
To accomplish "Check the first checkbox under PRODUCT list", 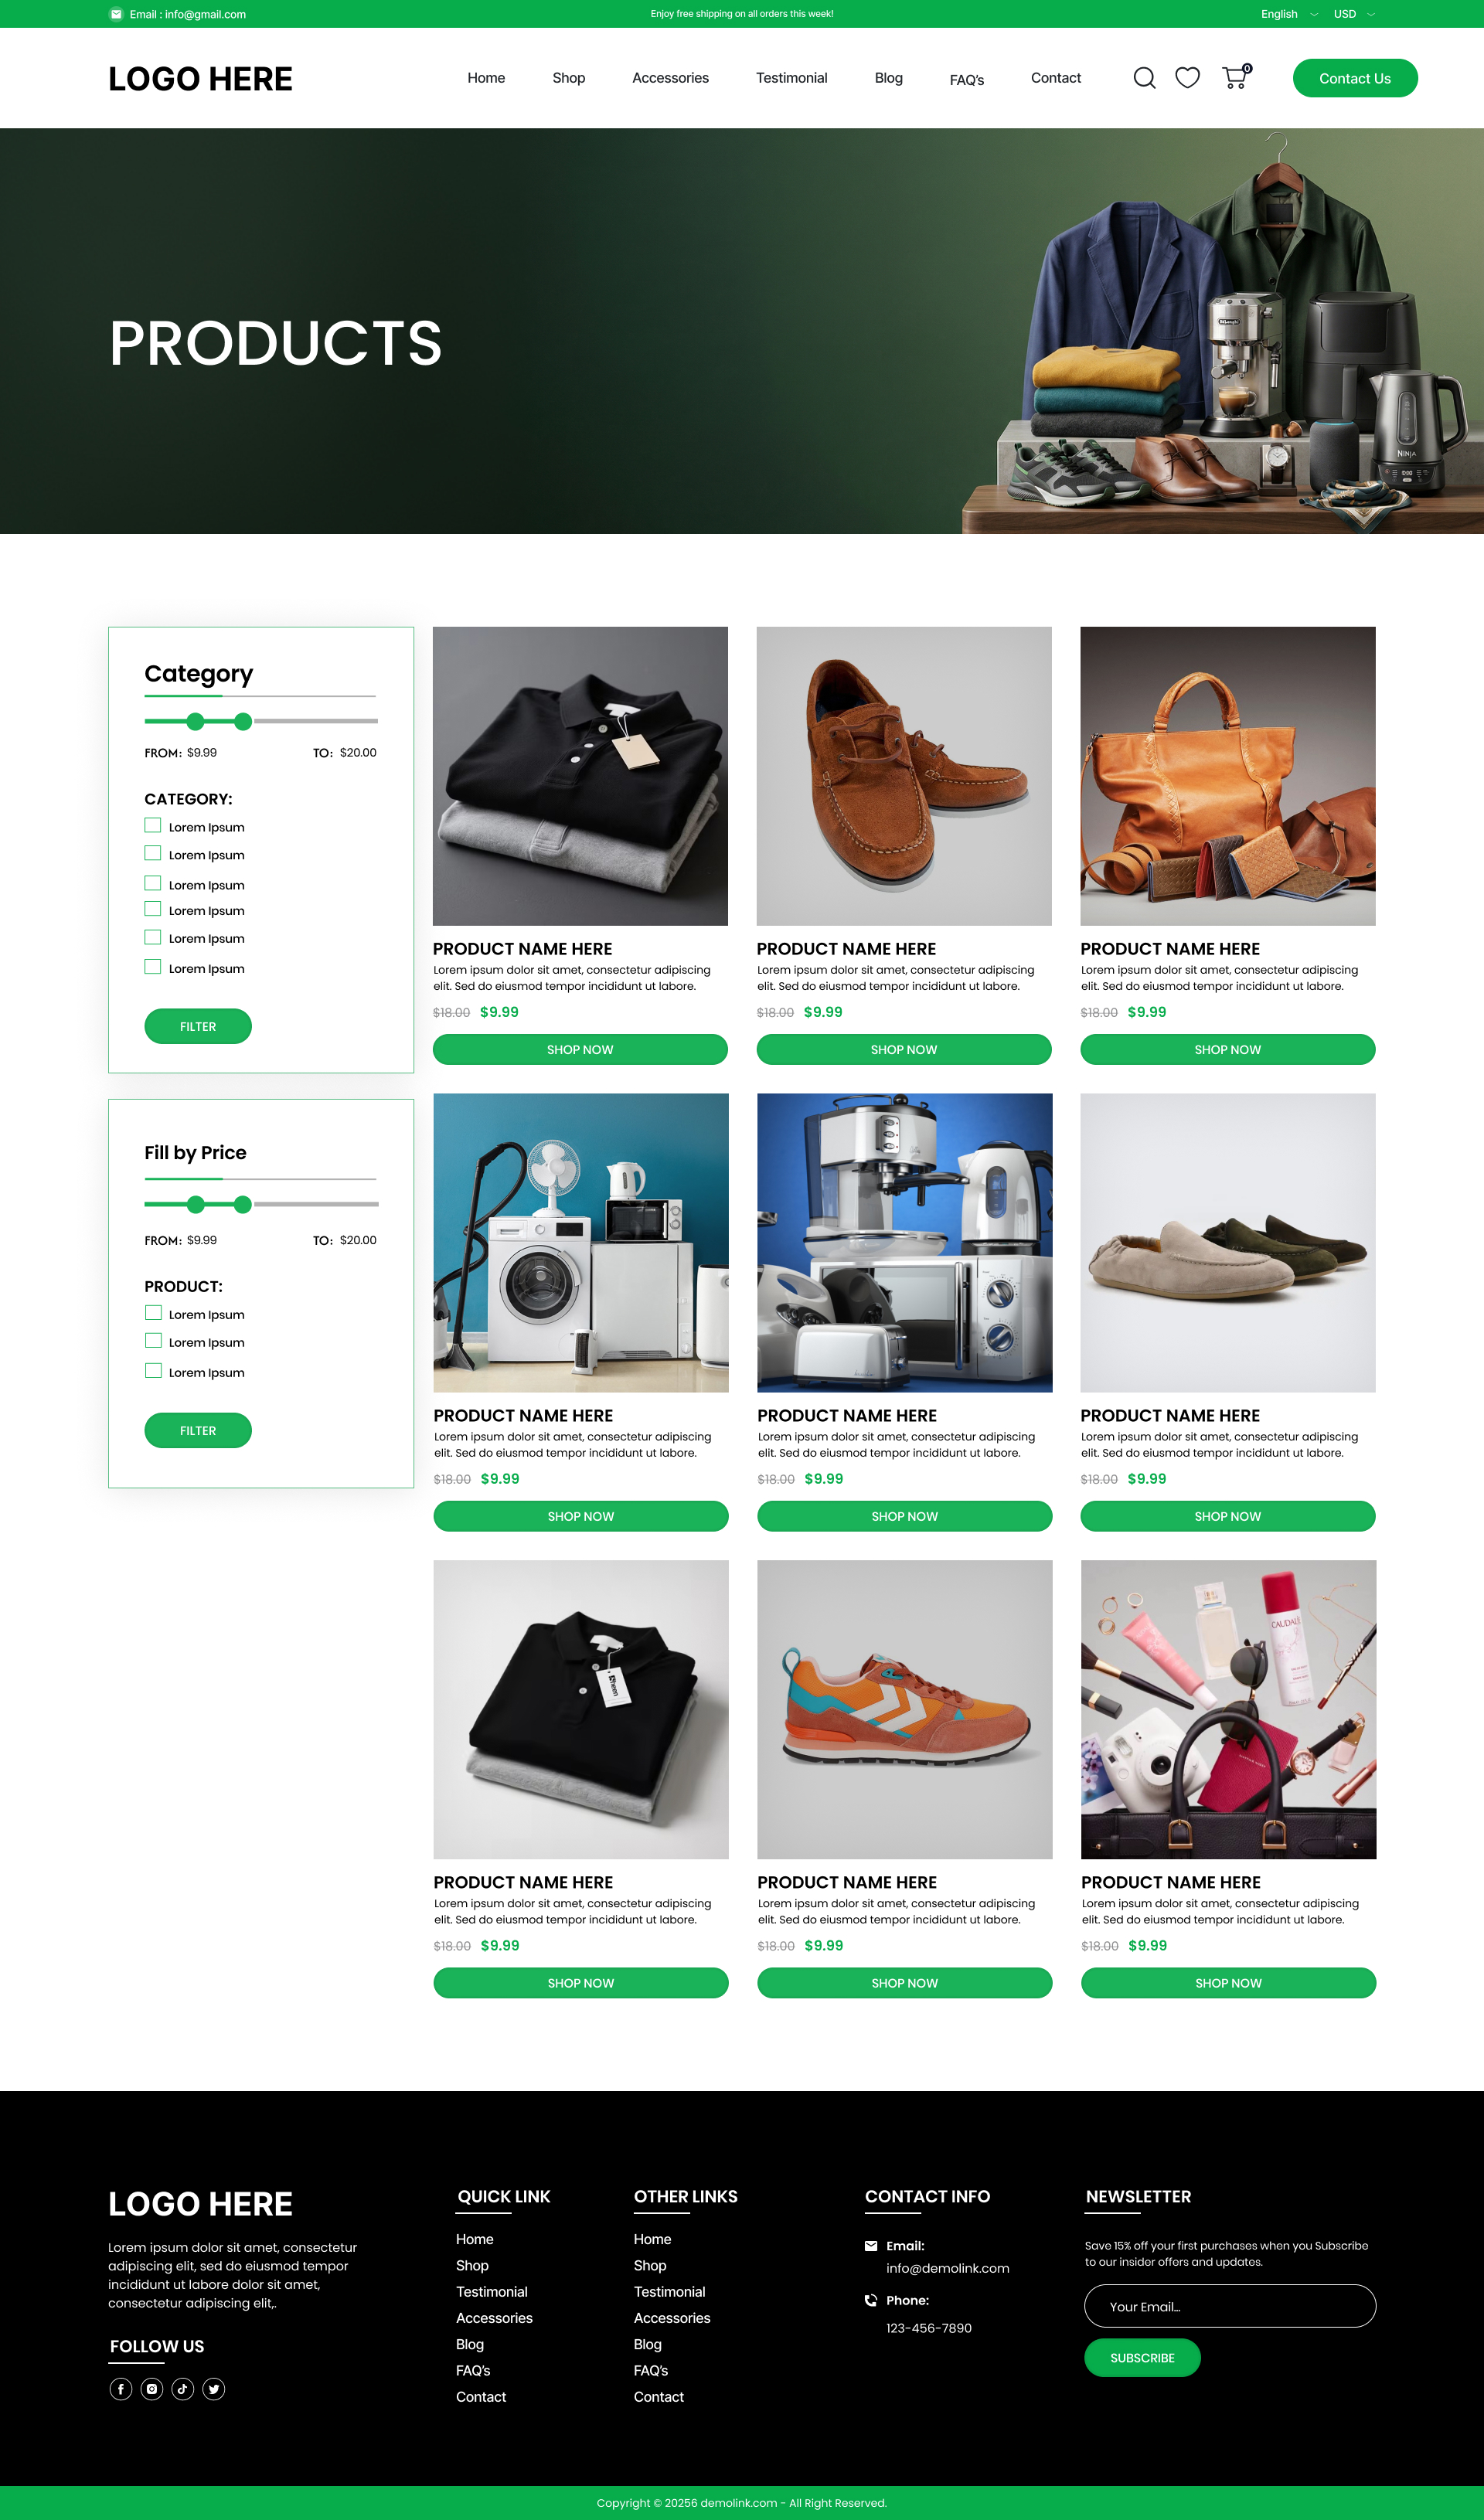I will 153,1312.
